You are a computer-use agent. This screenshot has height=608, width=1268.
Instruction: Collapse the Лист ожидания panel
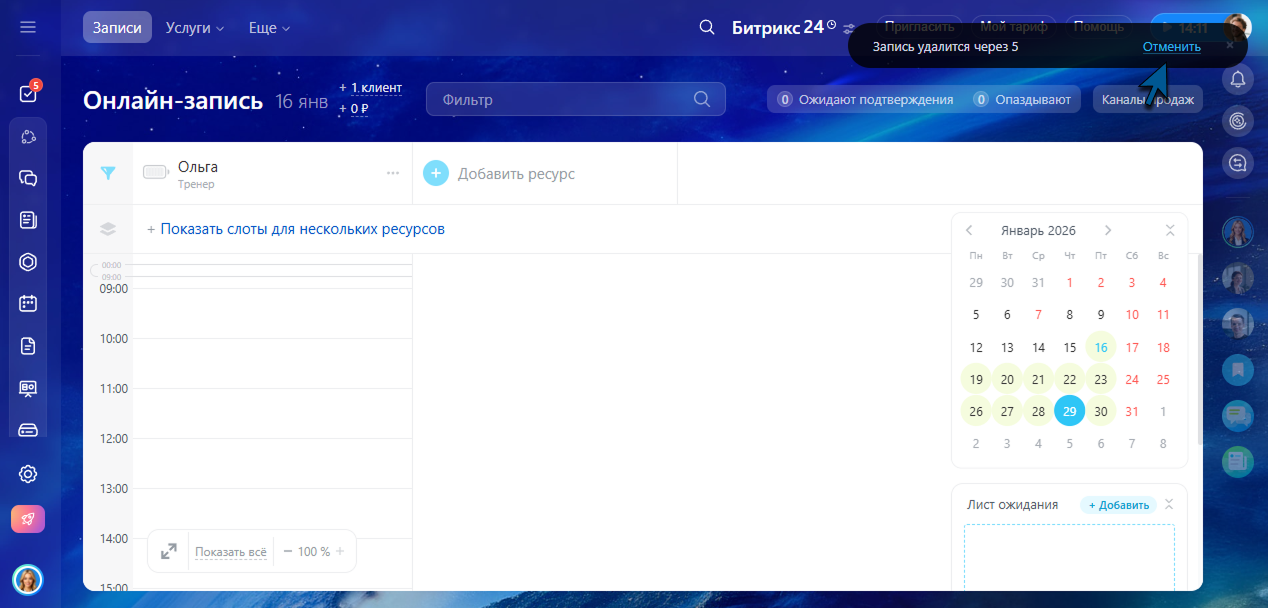[1169, 504]
